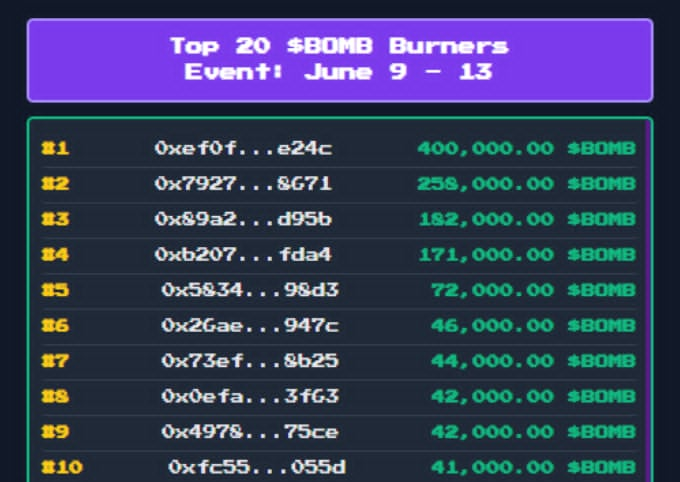Viewport: 680px width, 482px height.
Task: Select rank label #1
Action: pos(55,148)
